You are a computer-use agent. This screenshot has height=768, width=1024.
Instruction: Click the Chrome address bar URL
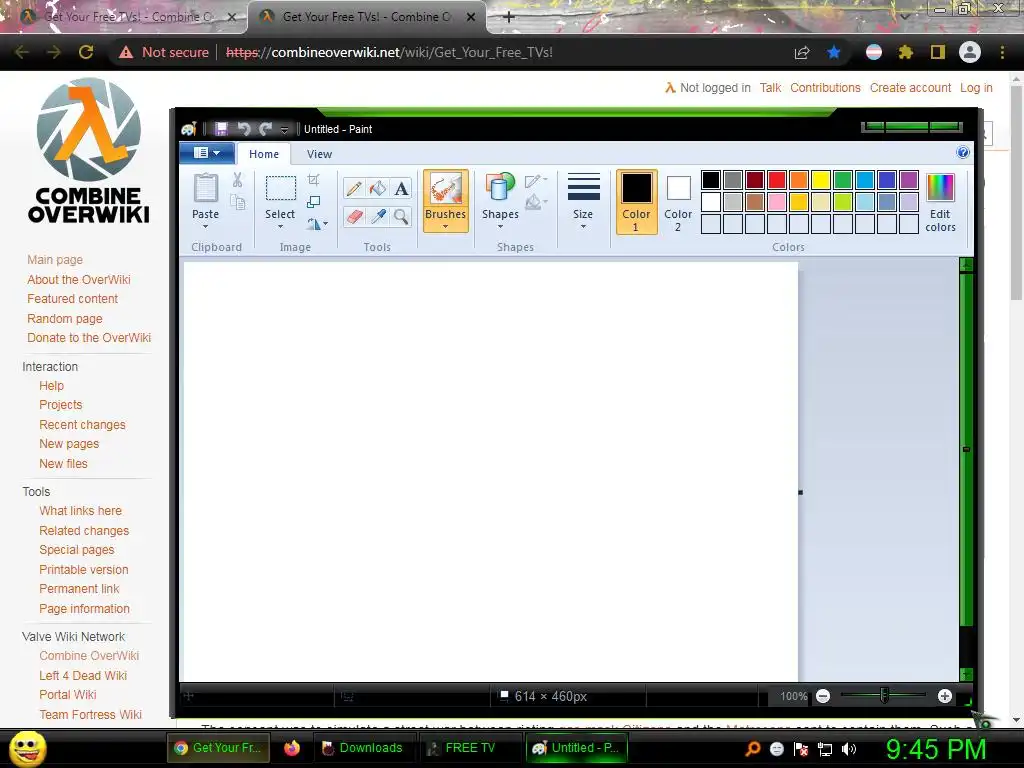[x=389, y=52]
